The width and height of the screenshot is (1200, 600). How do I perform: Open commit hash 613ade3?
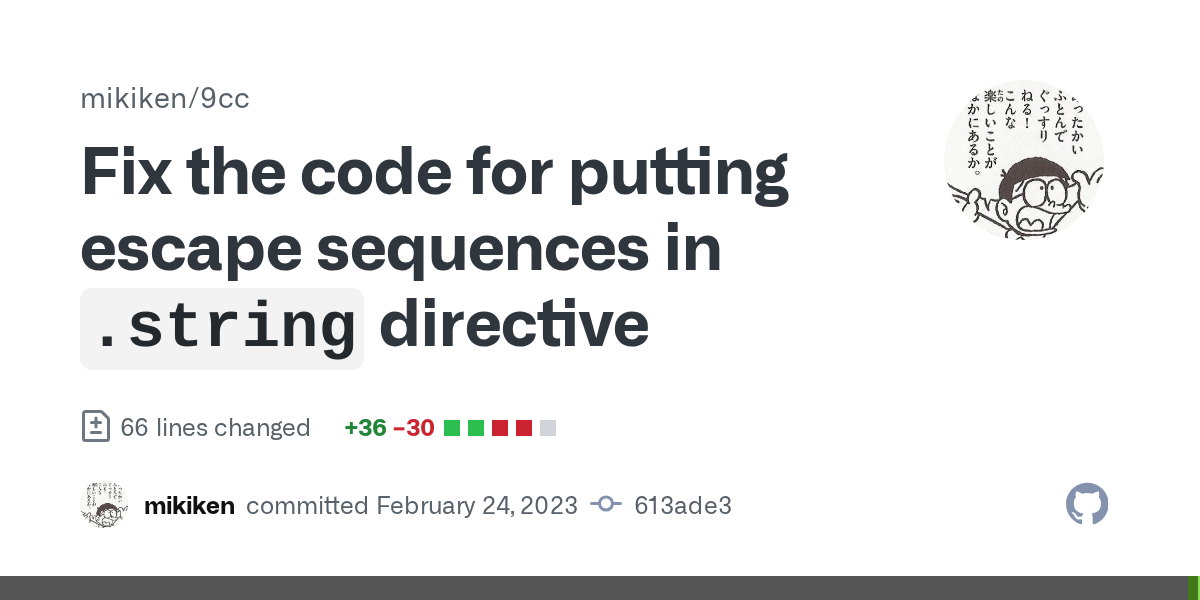[683, 505]
